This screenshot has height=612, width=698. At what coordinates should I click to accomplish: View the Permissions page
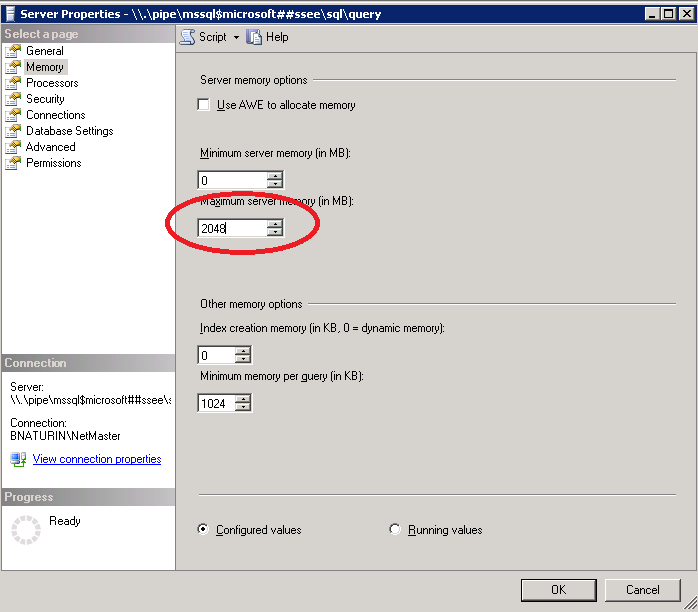pos(53,163)
